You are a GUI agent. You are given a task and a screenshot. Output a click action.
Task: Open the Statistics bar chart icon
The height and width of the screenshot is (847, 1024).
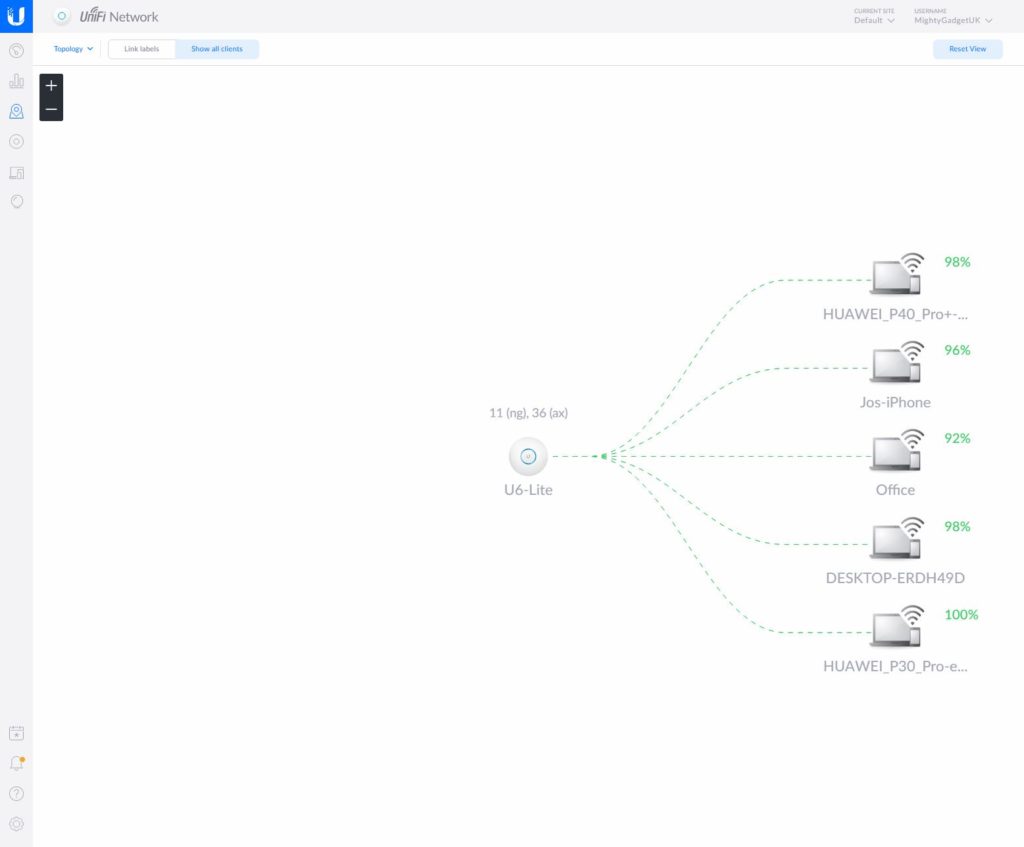[x=16, y=81]
